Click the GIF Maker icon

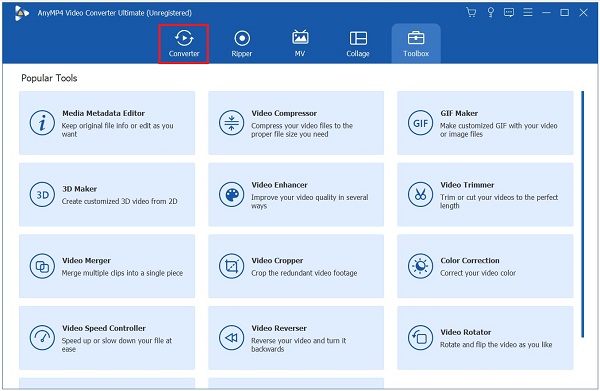click(420, 123)
